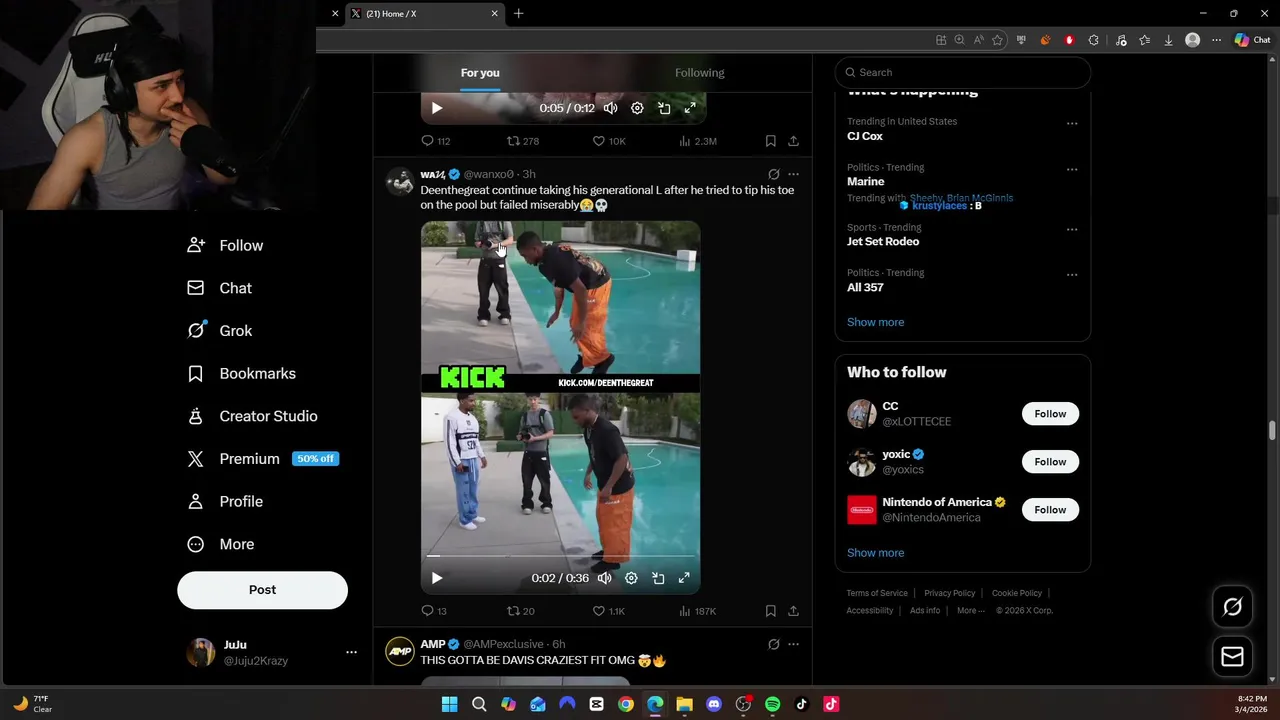Open Bookmarks in the sidebar
Screen dimensions: 1280x720
(242, 373)
